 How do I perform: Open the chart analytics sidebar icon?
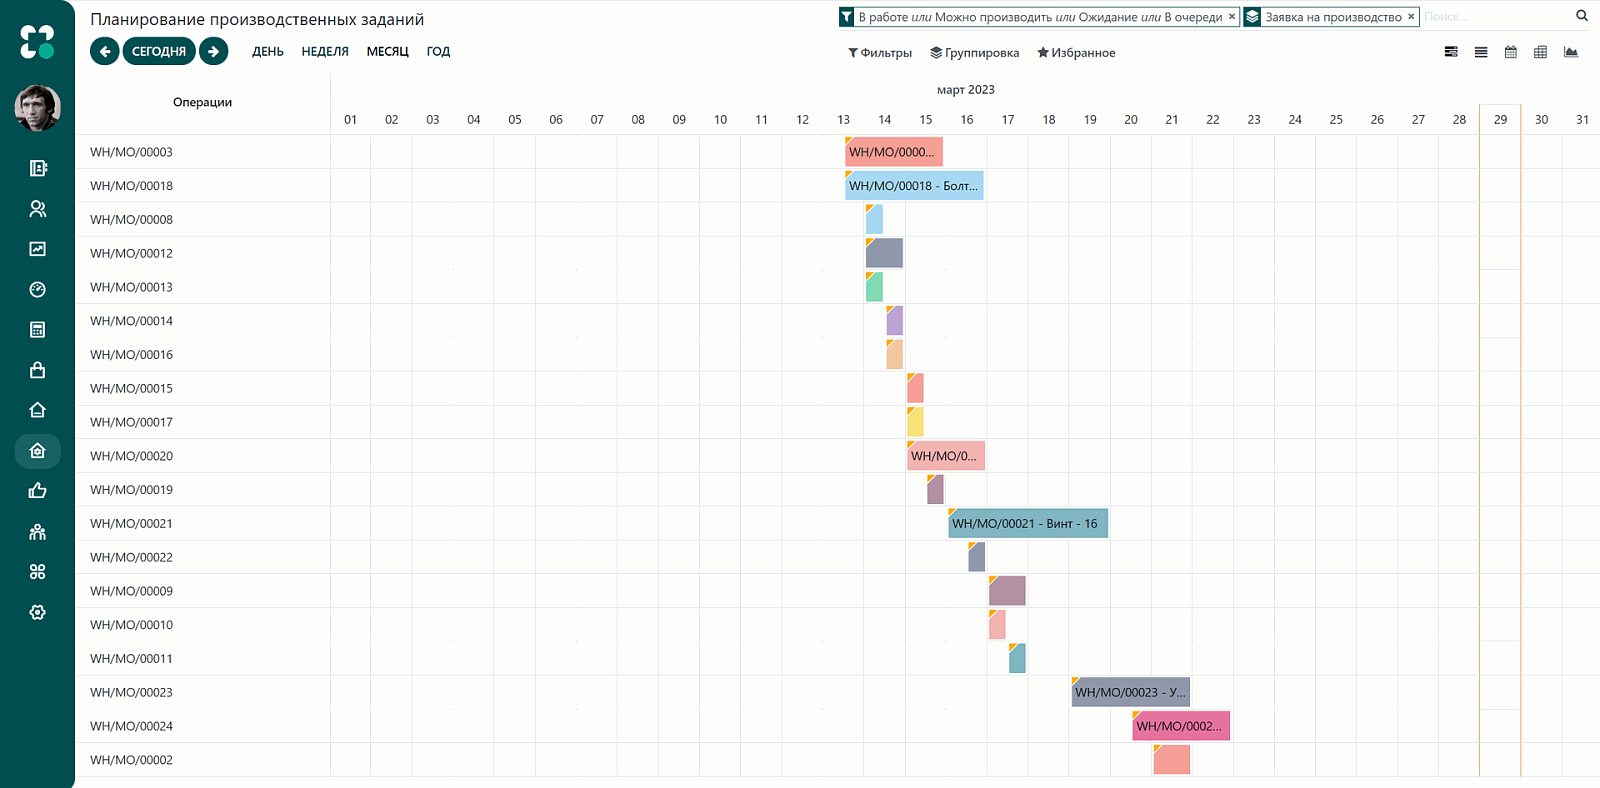coord(38,249)
